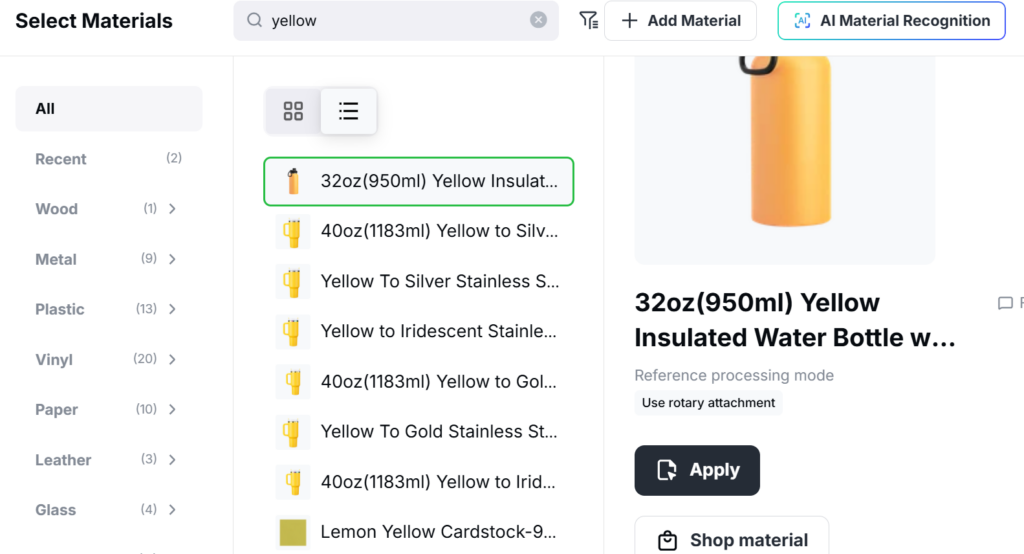
Task: Open the Recent category
Action: (108, 159)
